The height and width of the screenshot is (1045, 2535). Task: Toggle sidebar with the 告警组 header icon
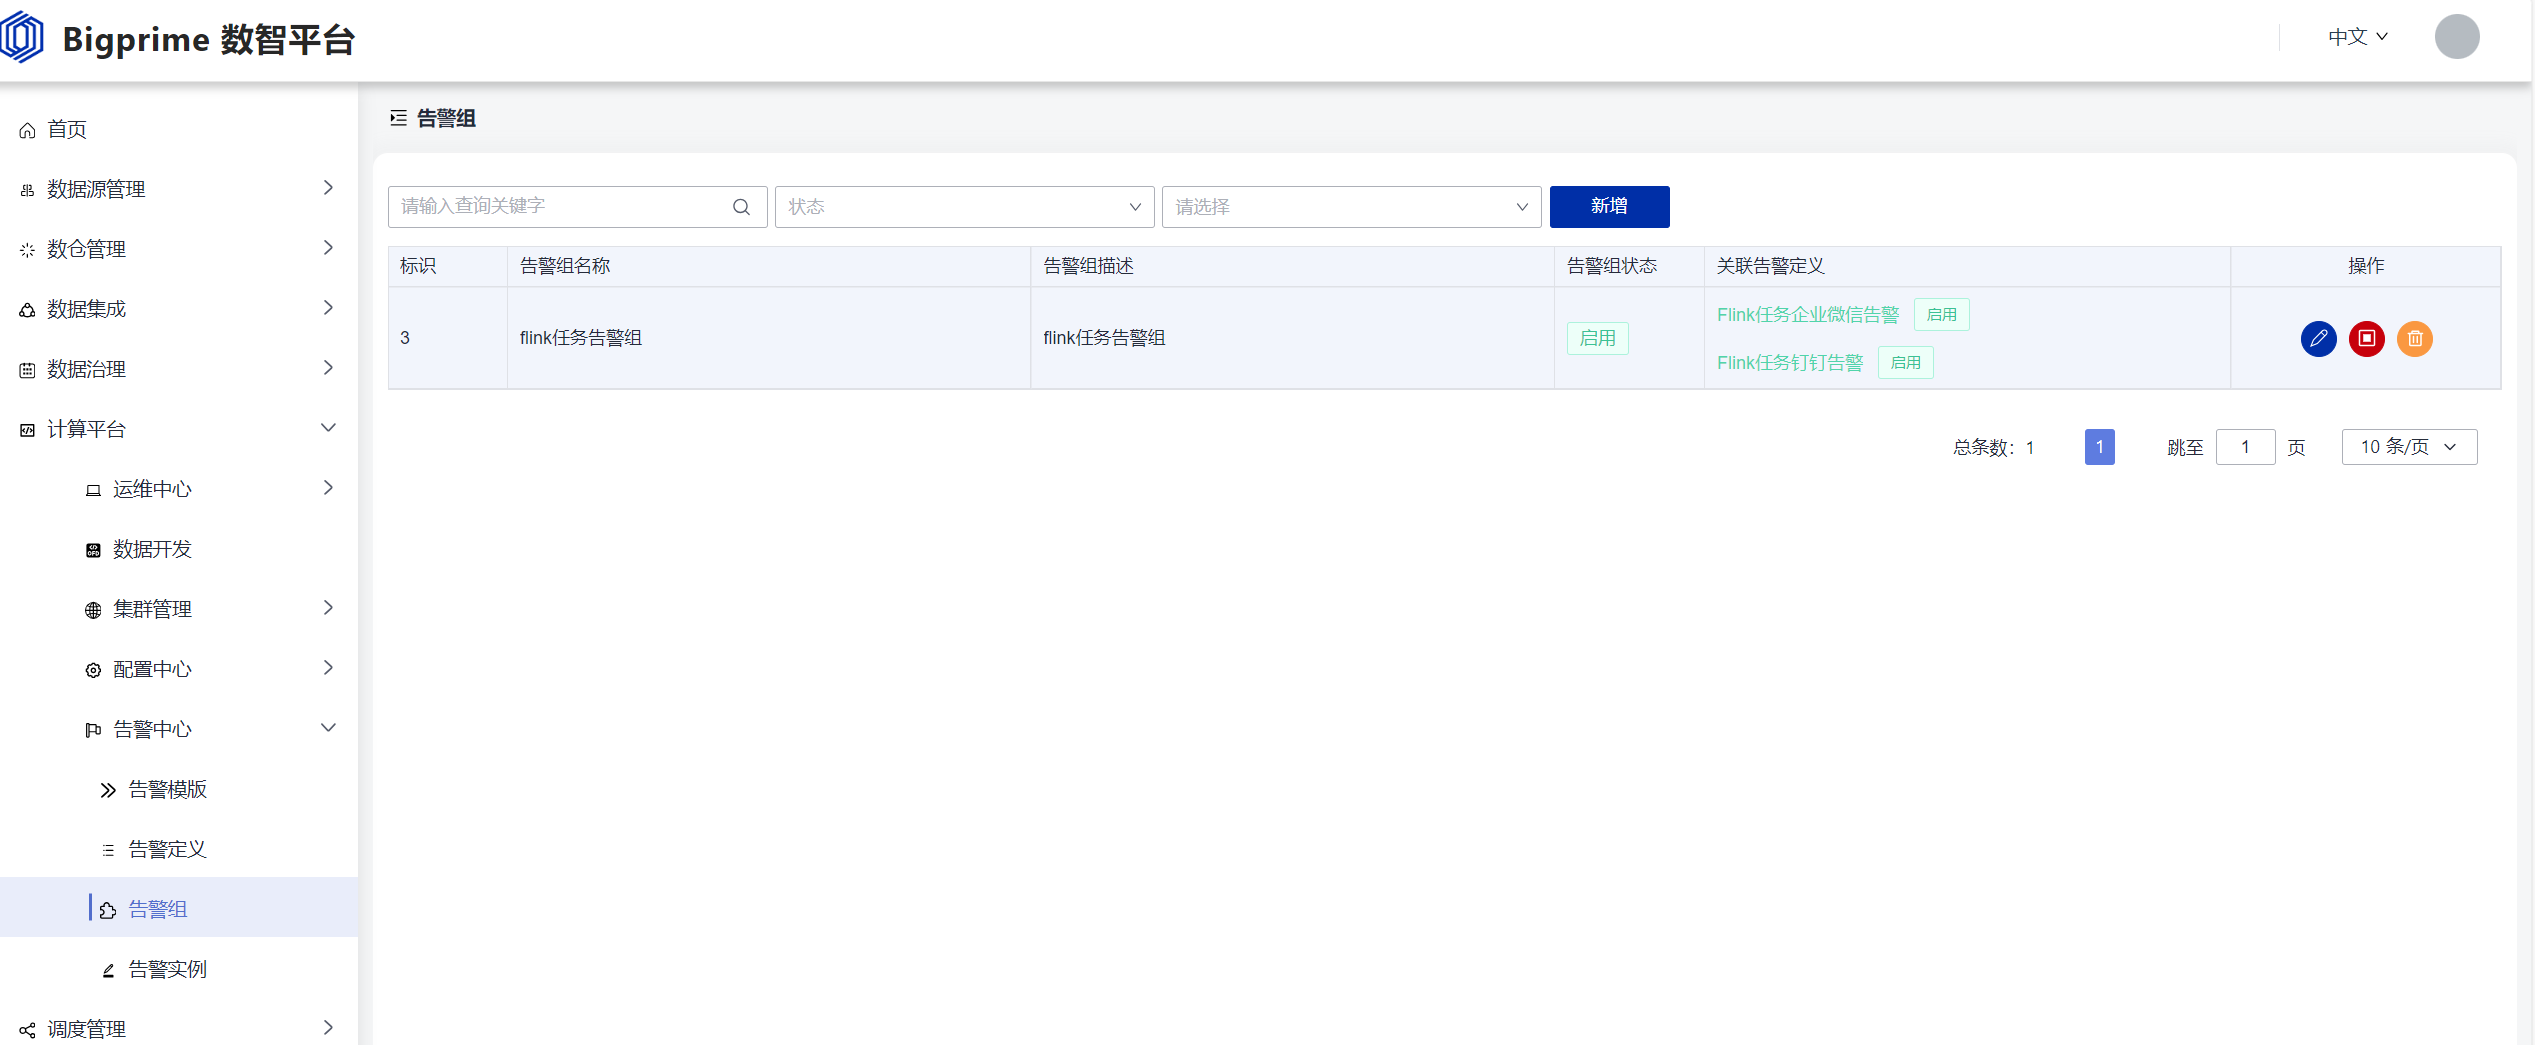[398, 118]
